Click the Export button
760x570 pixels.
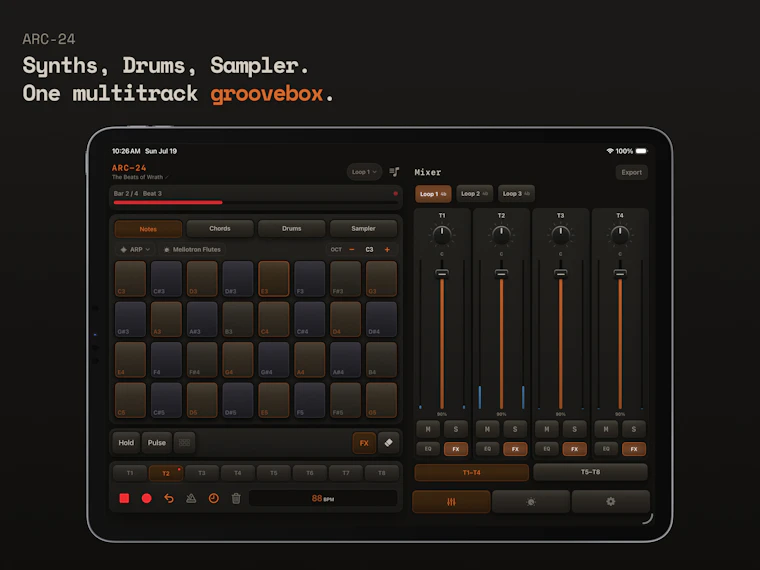coord(632,172)
